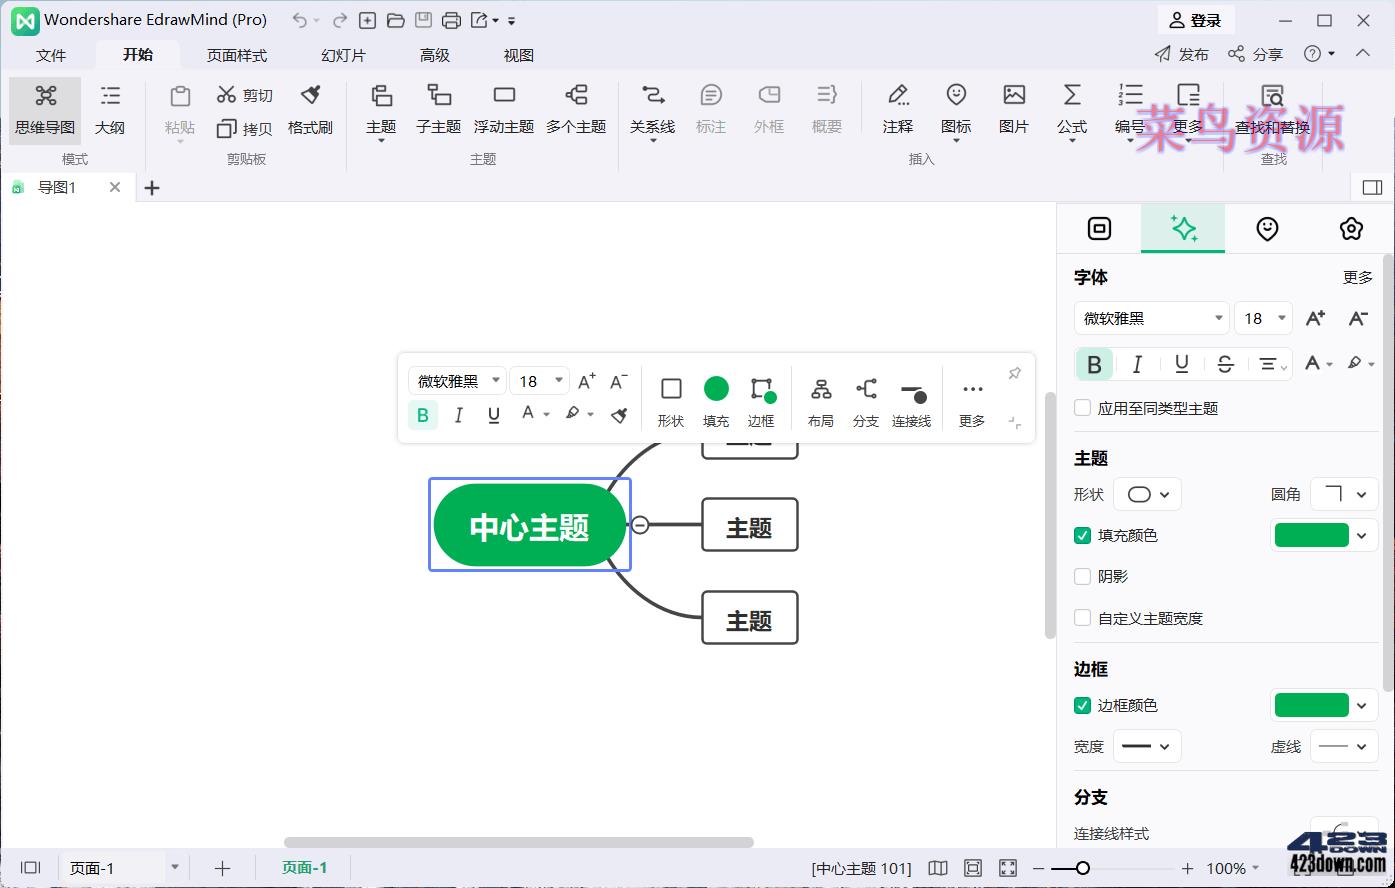This screenshot has height=888, width=1395.
Task: Toggle 应用至同类型主题 apply to same topics
Action: pyautogui.click(x=1083, y=407)
